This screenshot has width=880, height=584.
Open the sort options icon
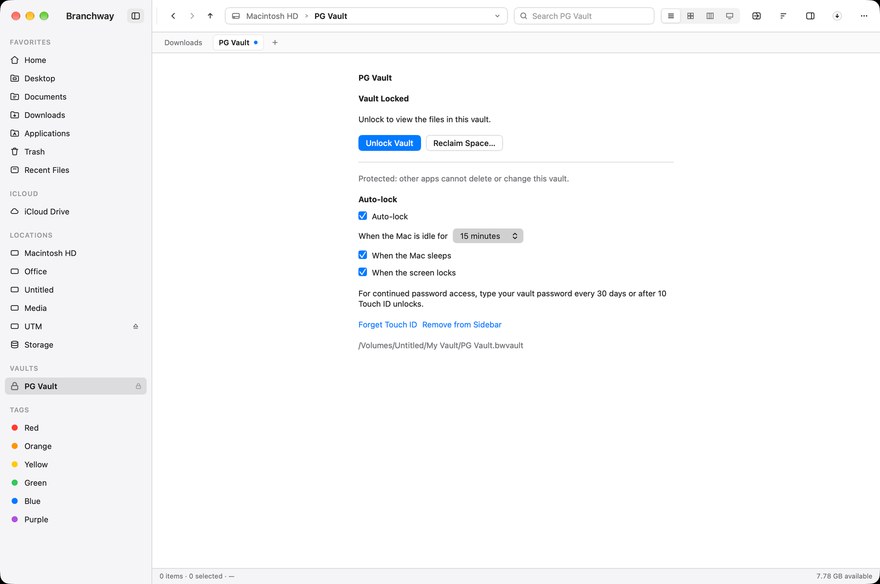pyautogui.click(x=783, y=16)
